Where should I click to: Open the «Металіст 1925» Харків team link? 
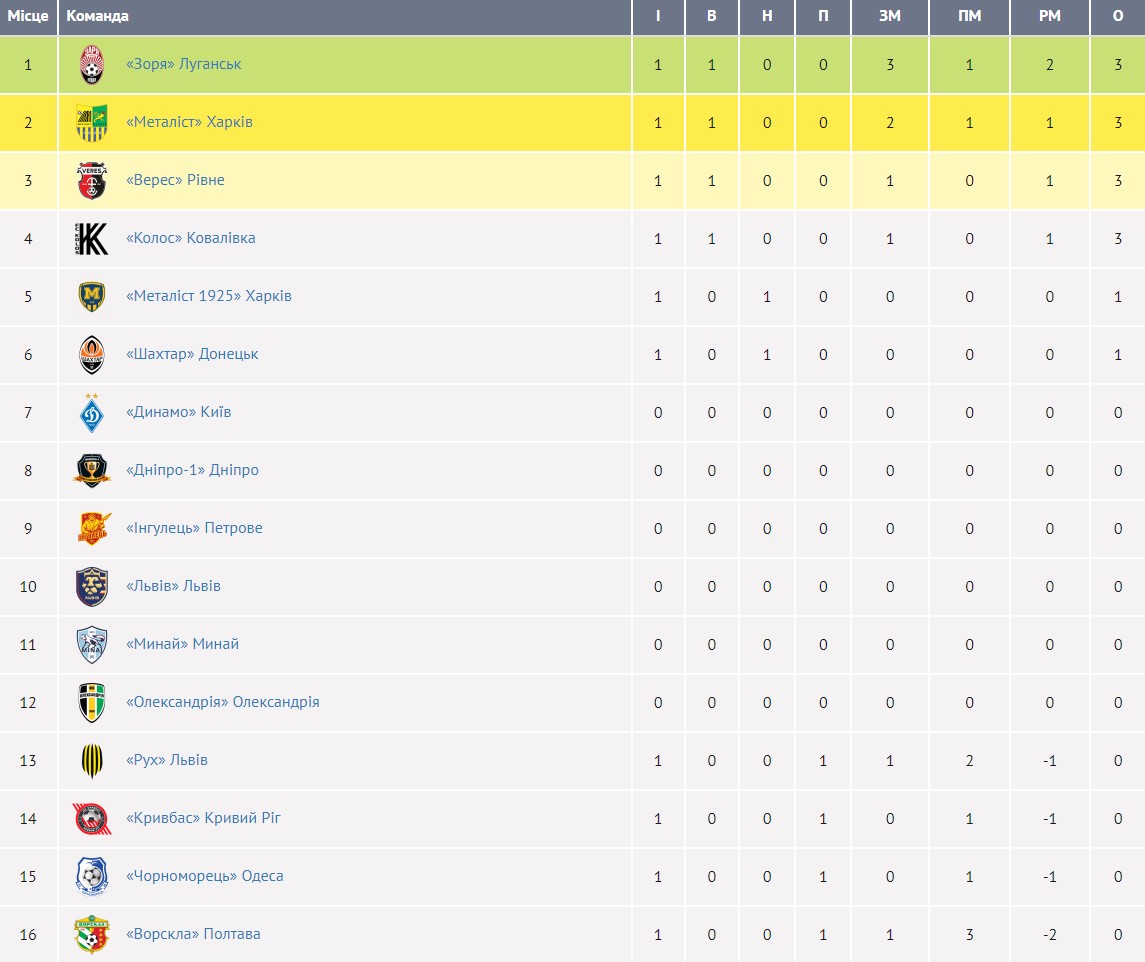(209, 296)
